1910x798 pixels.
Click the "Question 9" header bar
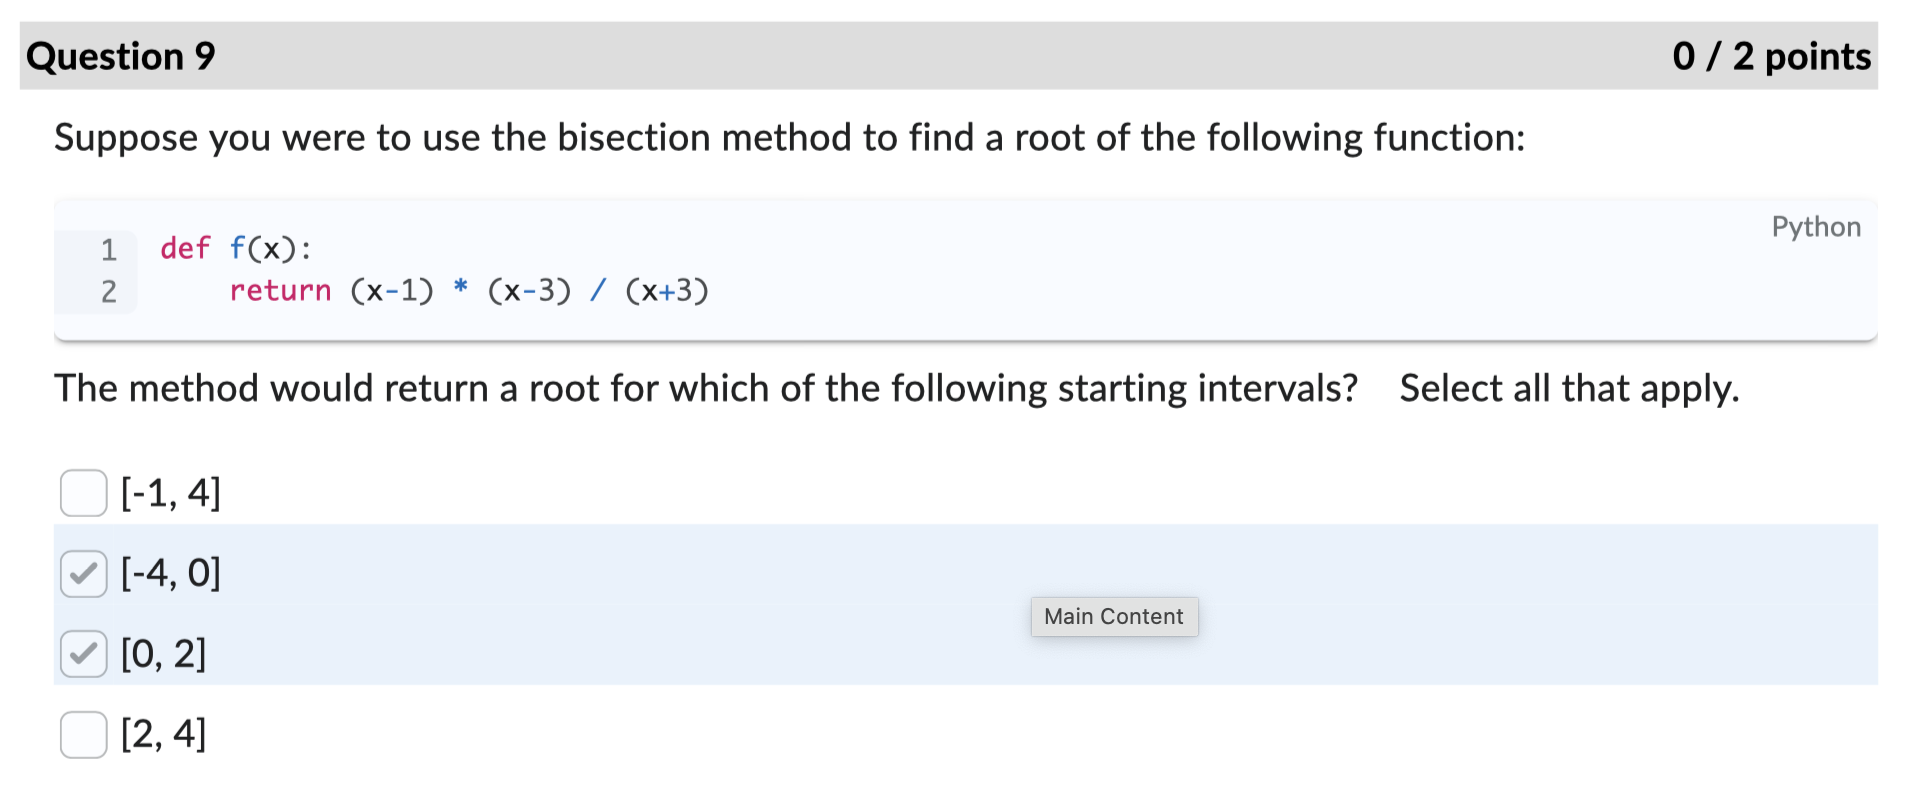click(x=120, y=56)
